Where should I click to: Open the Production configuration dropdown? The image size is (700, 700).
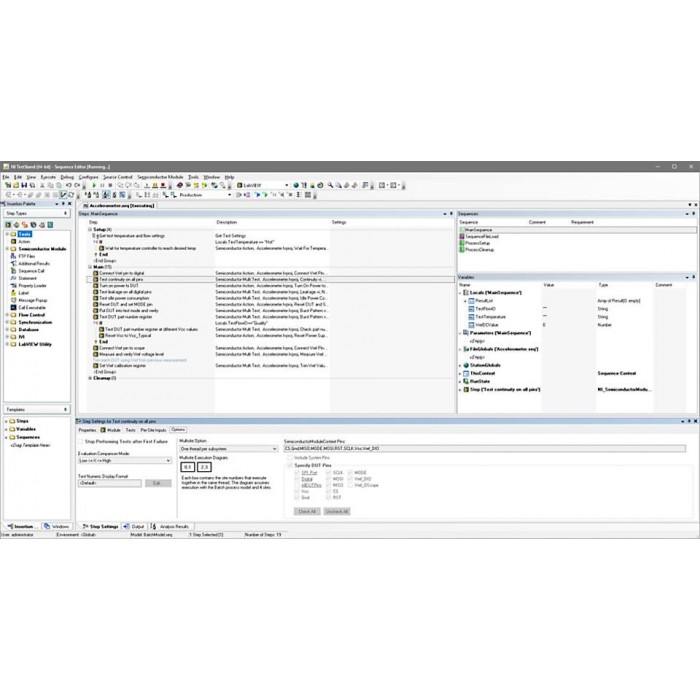click(x=229, y=195)
